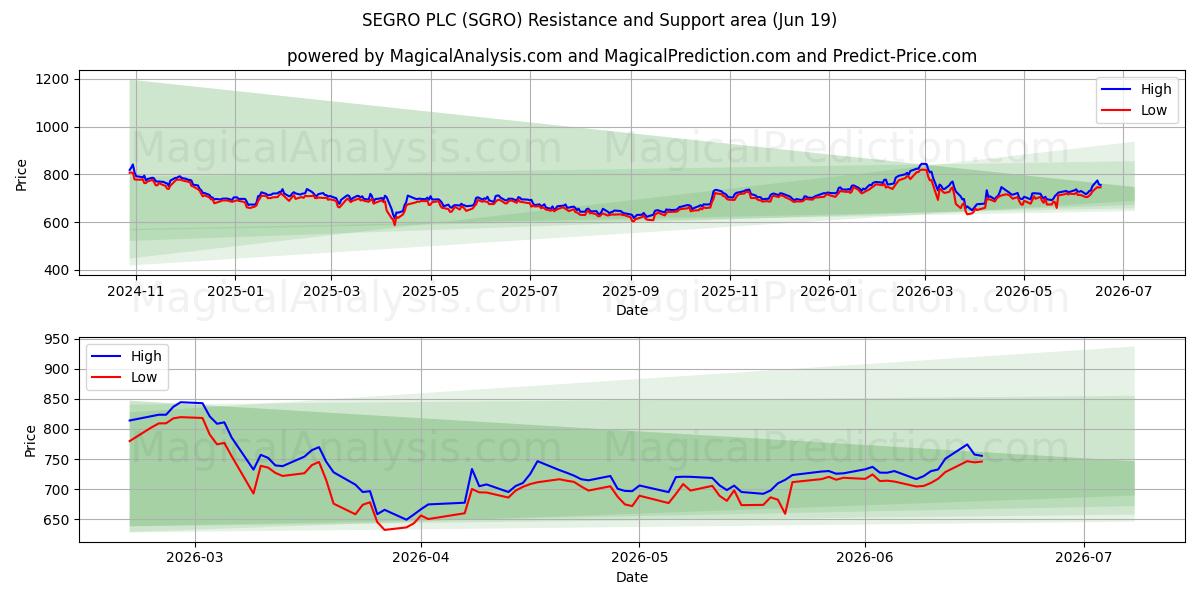Click the 'Price' y-axis label of upper chart
The width and height of the screenshot is (1200, 600).
pyautogui.click(x=22, y=175)
